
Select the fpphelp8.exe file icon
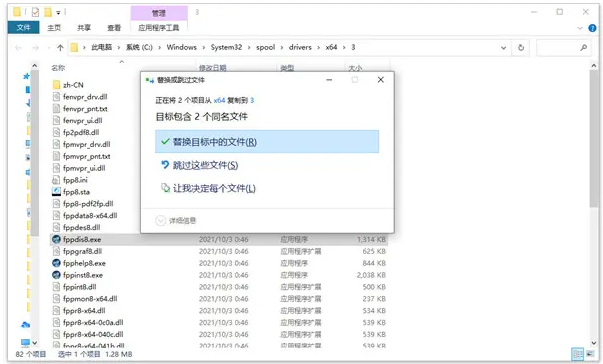56,263
